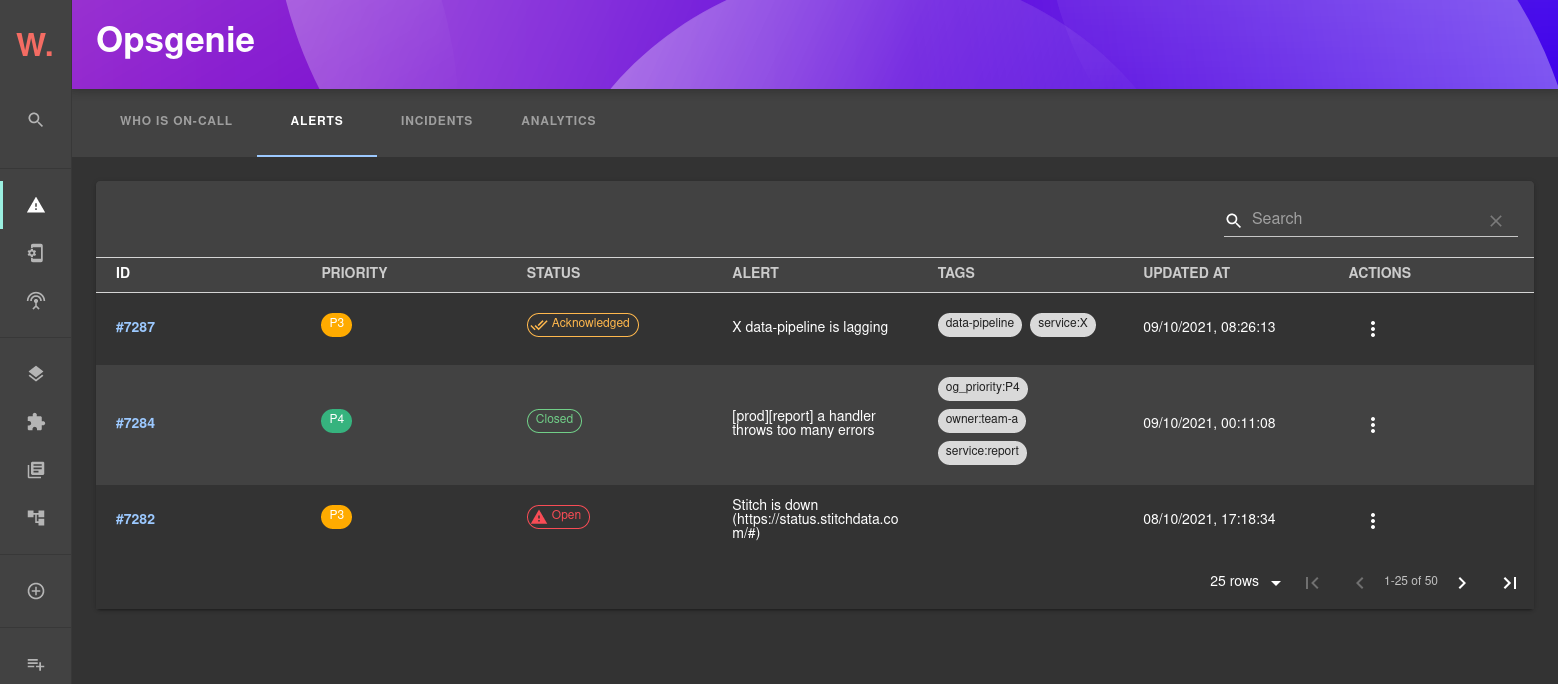Click the circled plus create icon
The width and height of the screenshot is (1558, 684).
[x=36, y=591]
